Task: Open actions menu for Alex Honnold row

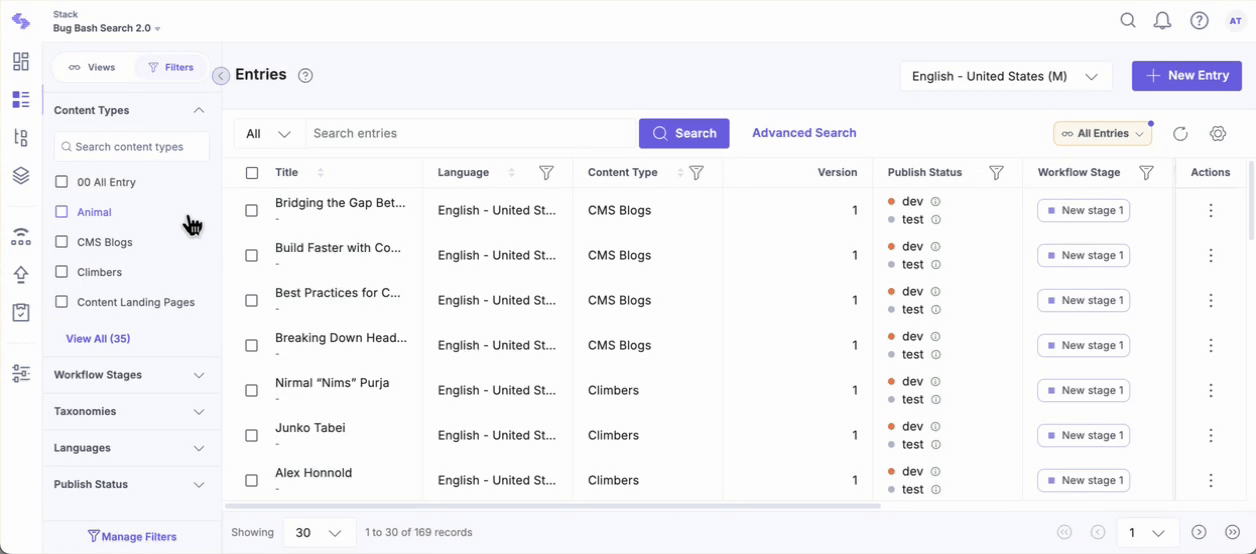Action: (x=1211, y=481)
